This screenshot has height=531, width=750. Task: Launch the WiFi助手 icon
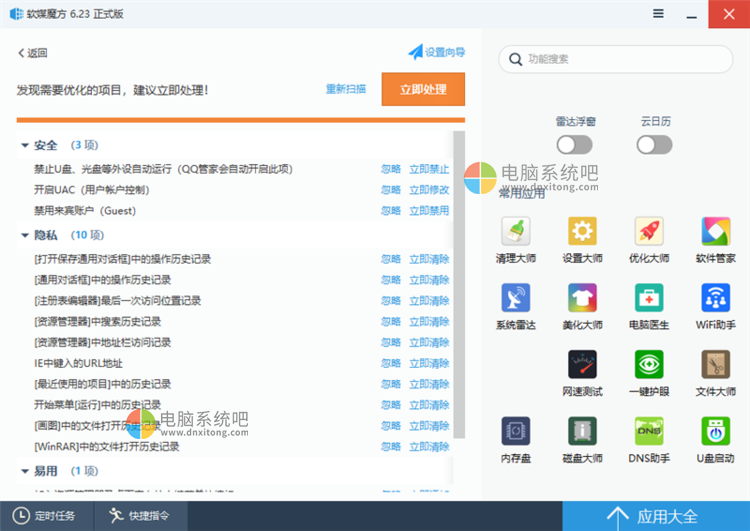[716, 298]
